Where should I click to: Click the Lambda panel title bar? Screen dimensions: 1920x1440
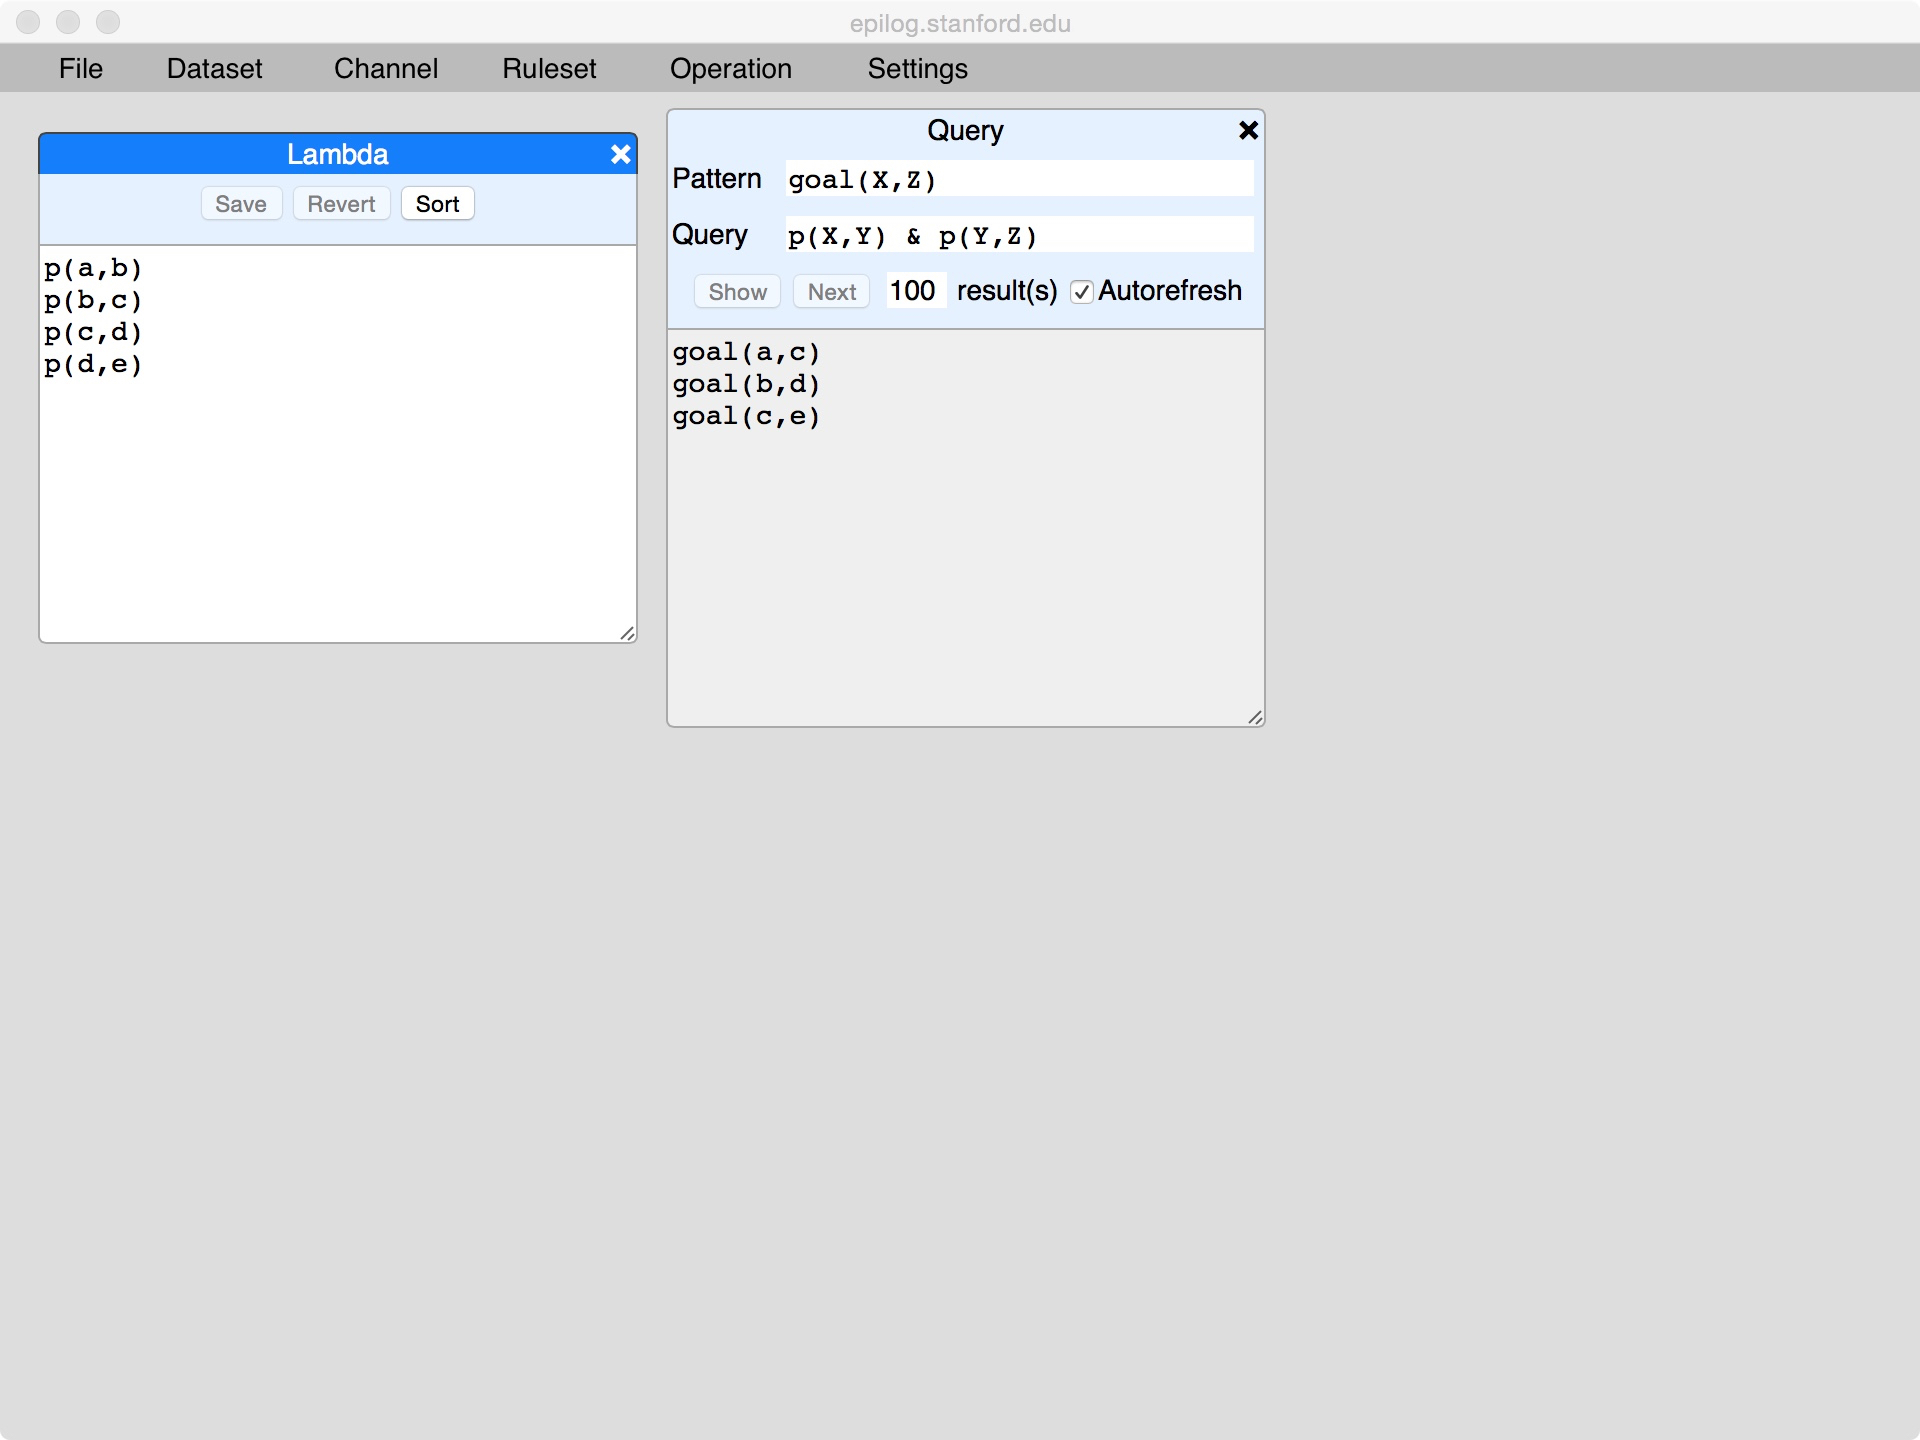(337, 154)
